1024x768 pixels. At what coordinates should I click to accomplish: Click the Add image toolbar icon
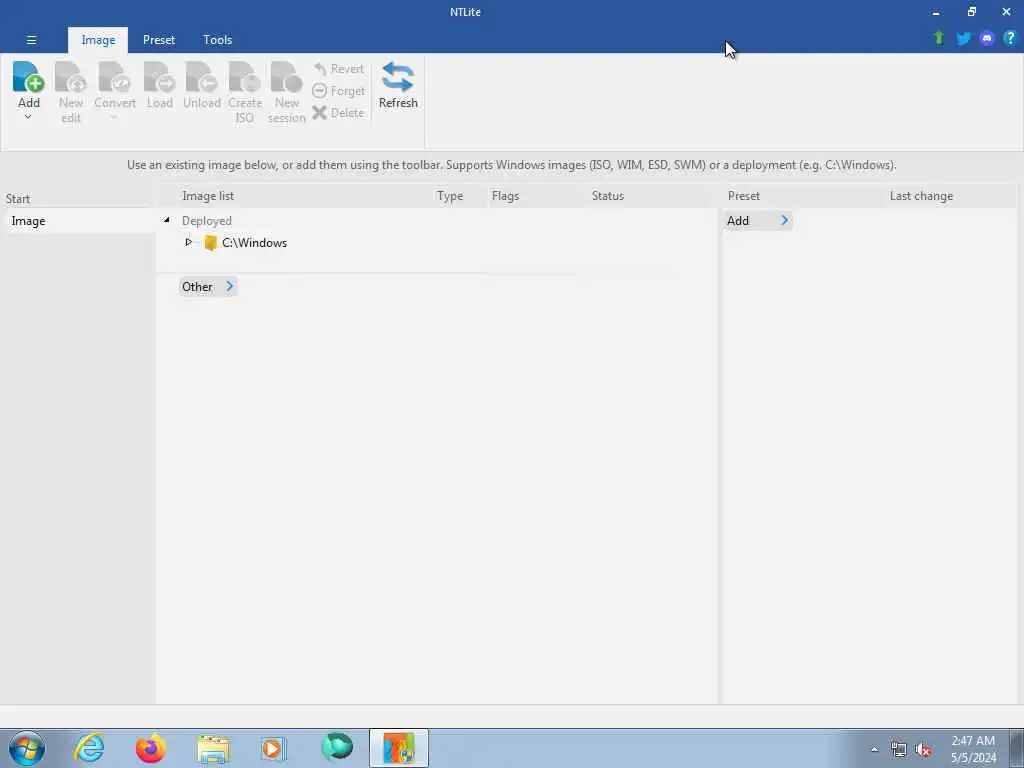29,77
